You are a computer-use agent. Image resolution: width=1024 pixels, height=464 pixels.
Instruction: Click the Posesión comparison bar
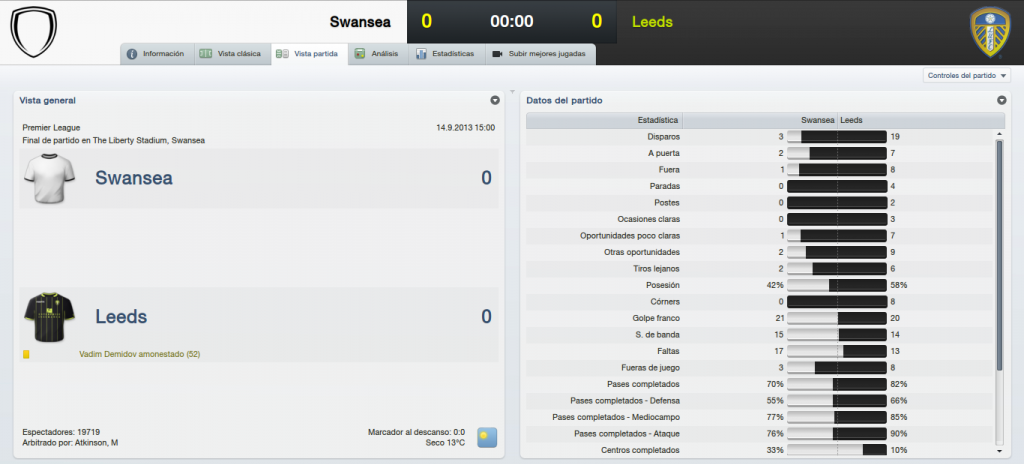pyautogui.click(x=837, y=285)
